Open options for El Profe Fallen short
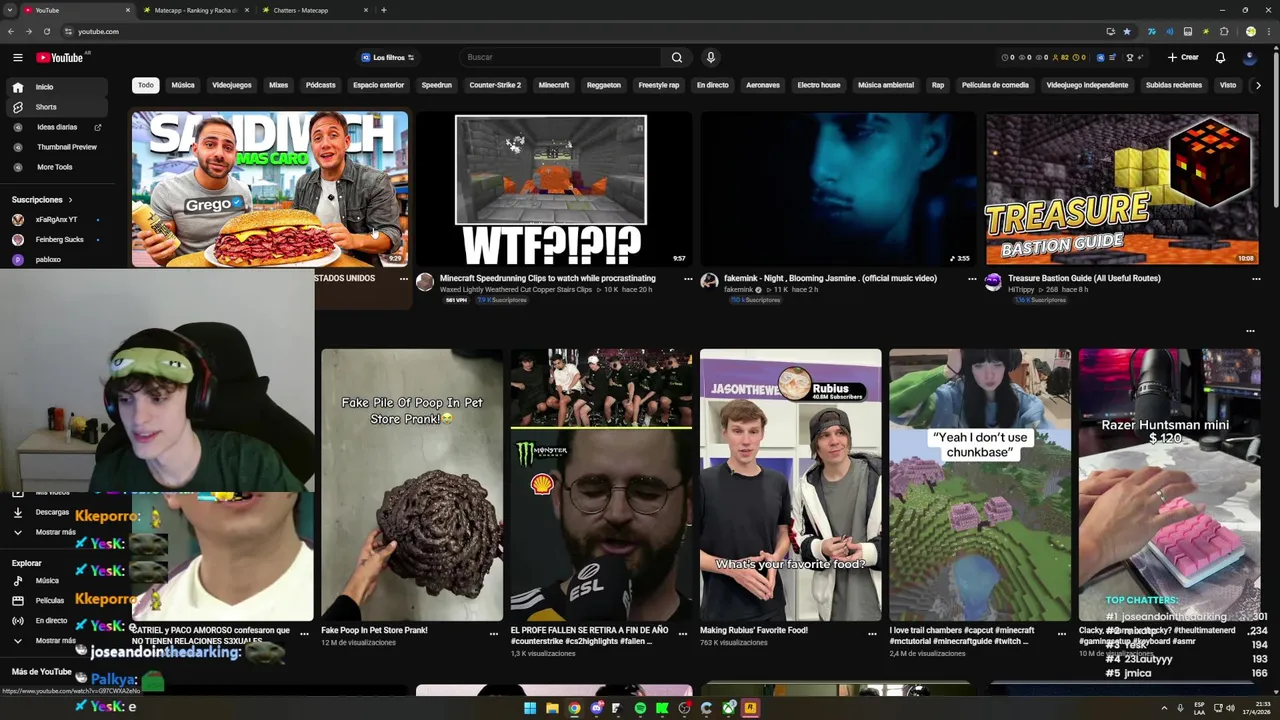 tap(683, 634)
